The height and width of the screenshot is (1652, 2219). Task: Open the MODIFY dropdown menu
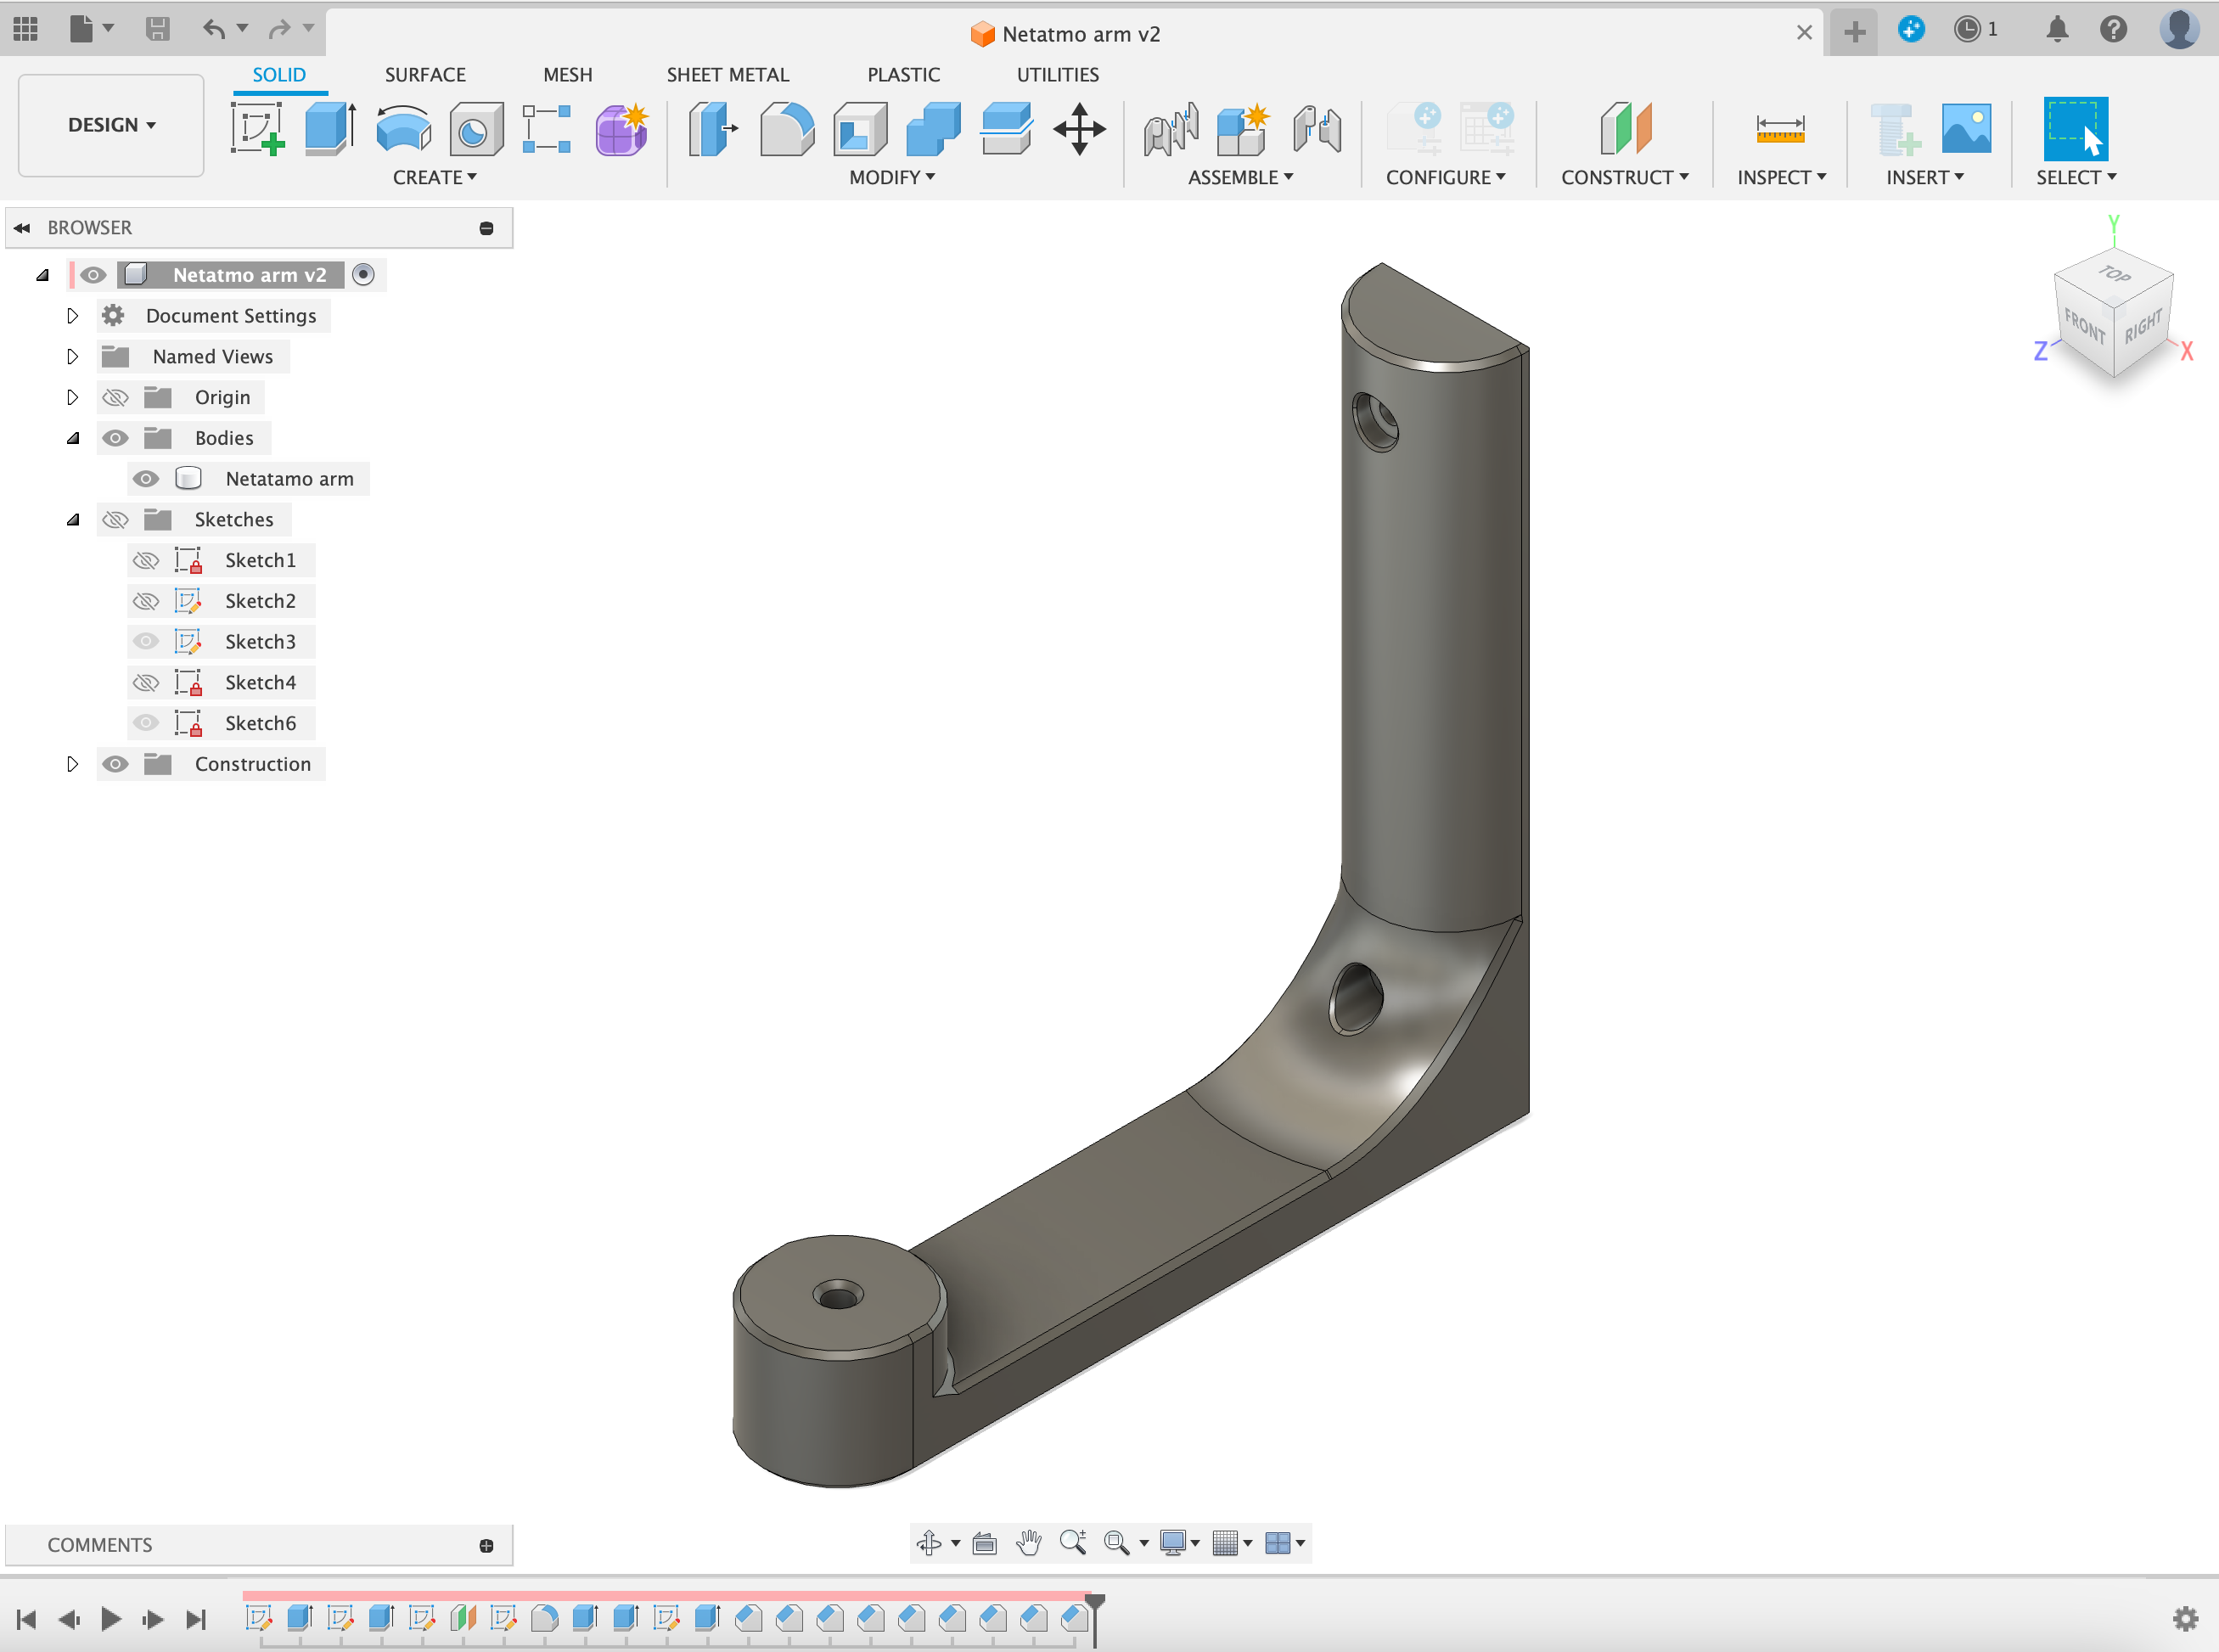892,177
